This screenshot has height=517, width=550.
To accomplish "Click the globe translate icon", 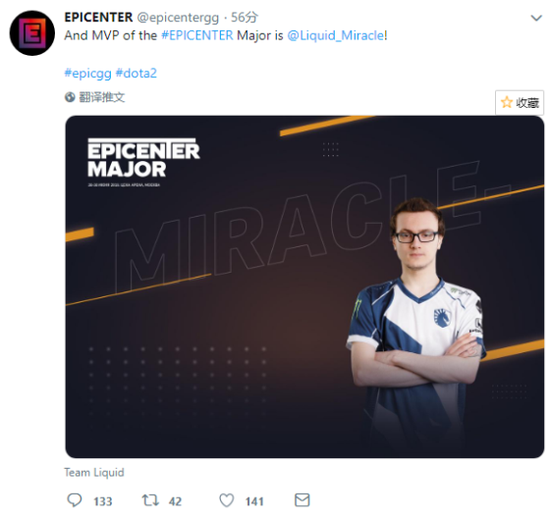I will coord(70,97).
